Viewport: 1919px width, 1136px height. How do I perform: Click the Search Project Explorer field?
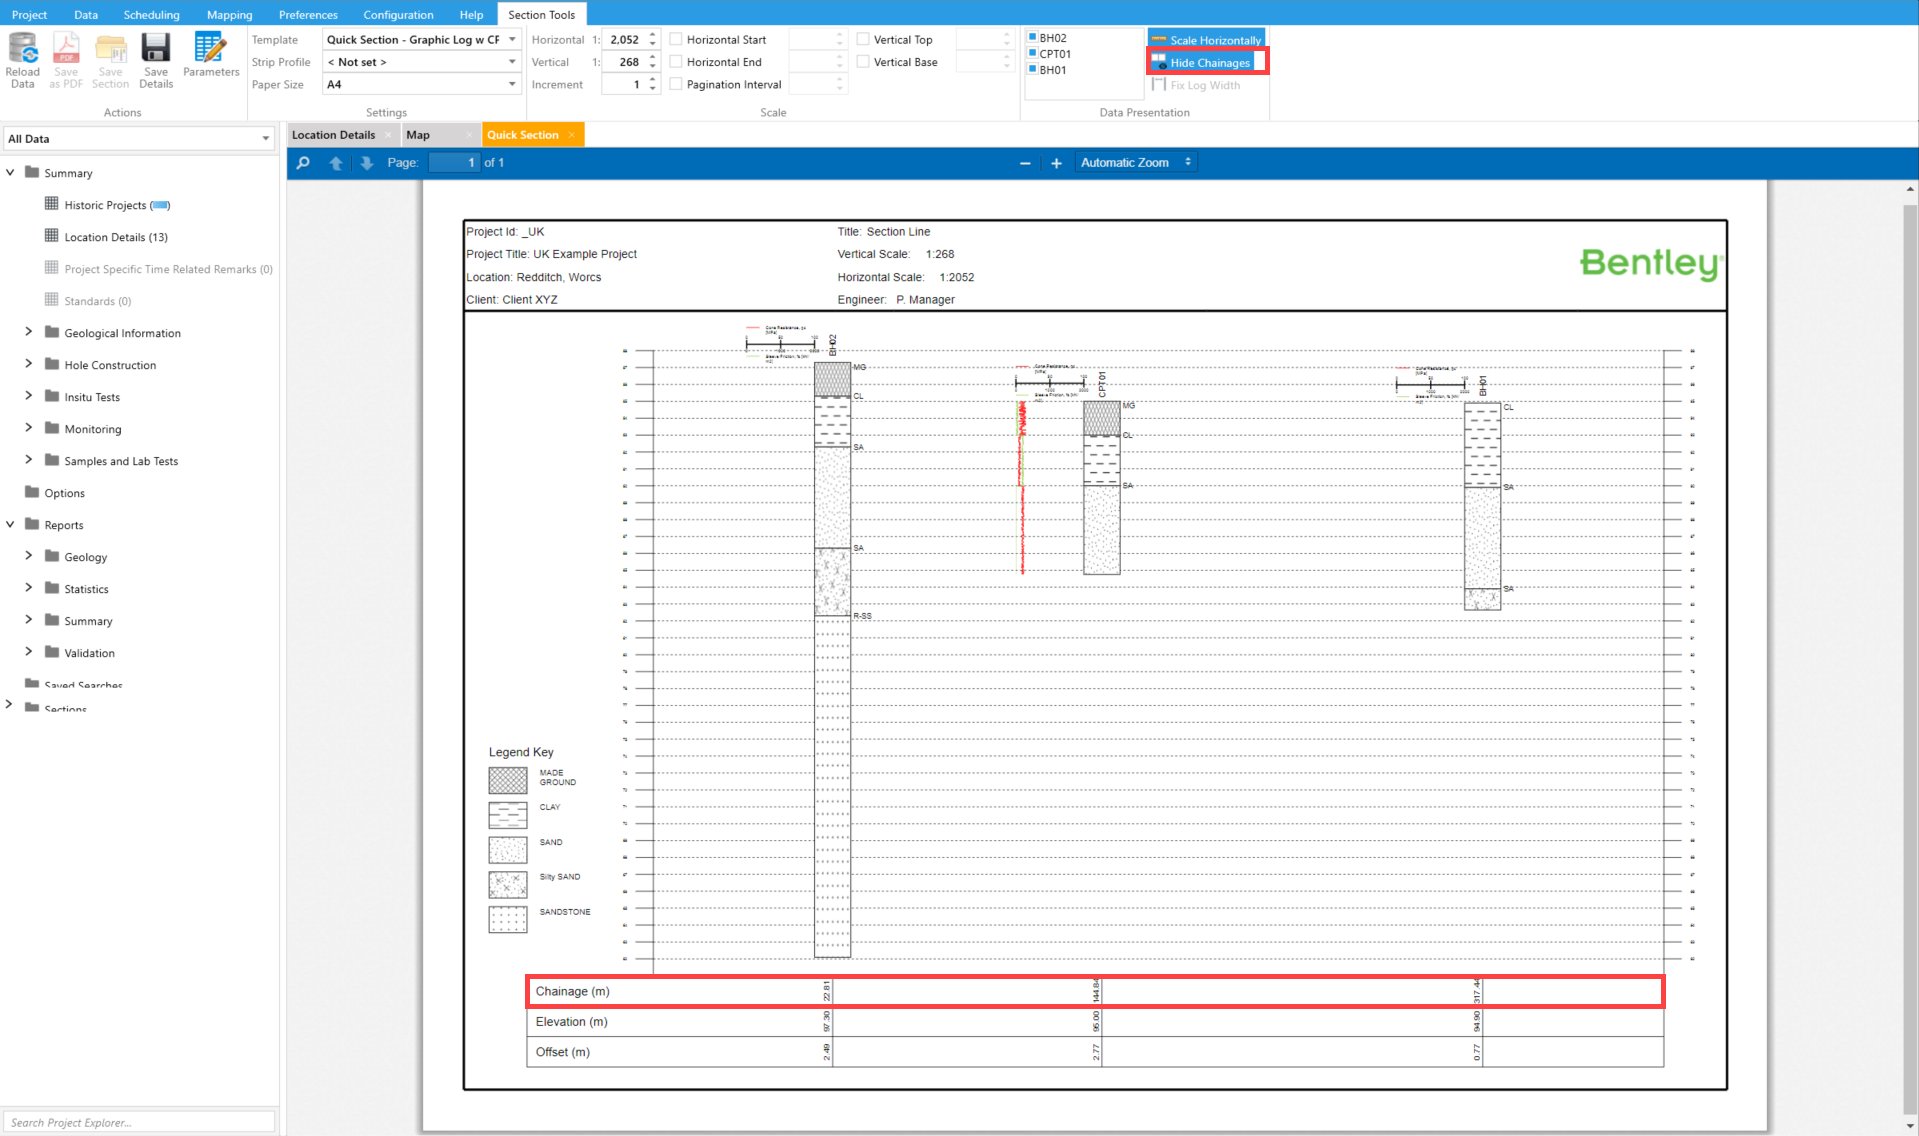point(139,1122)
